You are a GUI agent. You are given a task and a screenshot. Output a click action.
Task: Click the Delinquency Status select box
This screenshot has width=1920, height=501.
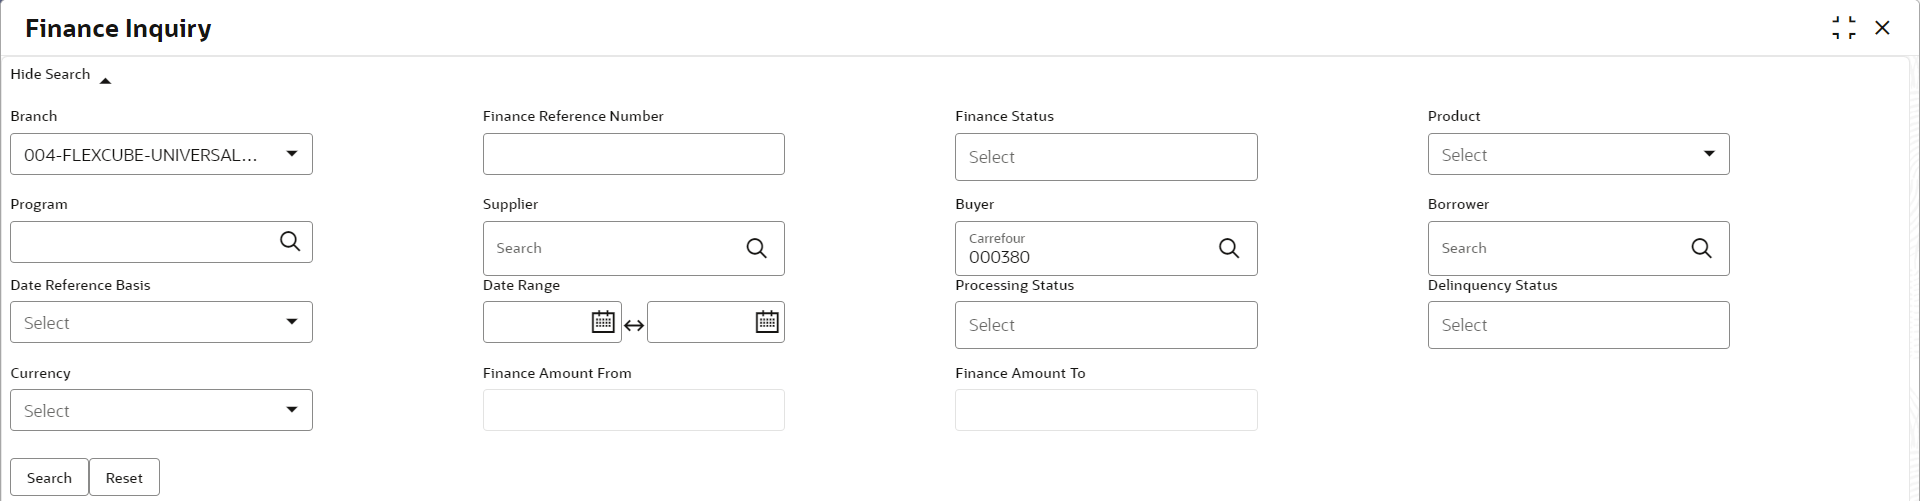pos(1578,325)
